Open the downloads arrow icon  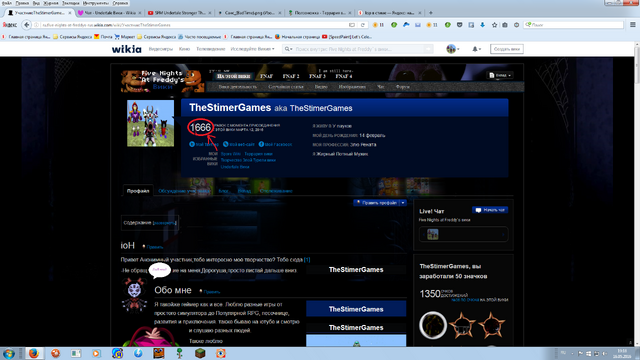click(x=482, y=25)
